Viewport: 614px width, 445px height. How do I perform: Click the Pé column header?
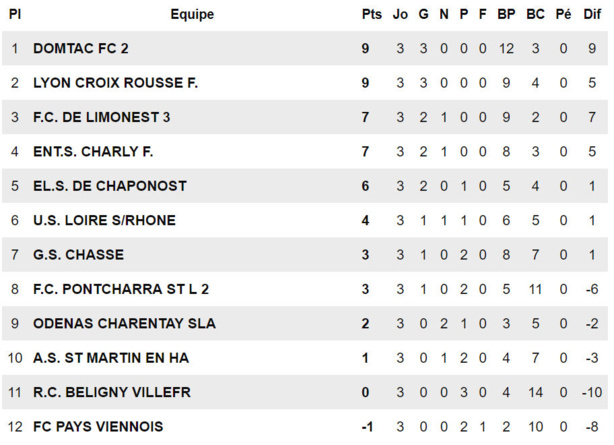click(x=563, y=15)
